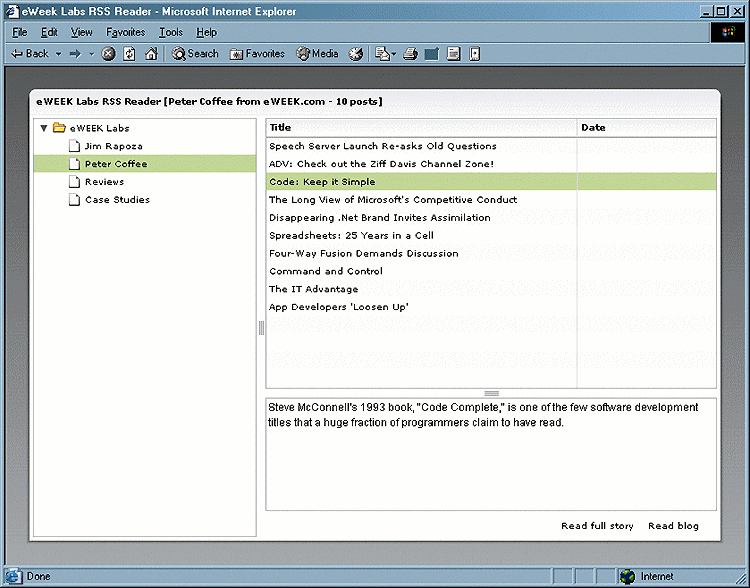Select 'Spreadsheets: 25 Years in a Cell'
Image resolution: width=750 pixels, height=588 pixels.
(x=491, y=235)
